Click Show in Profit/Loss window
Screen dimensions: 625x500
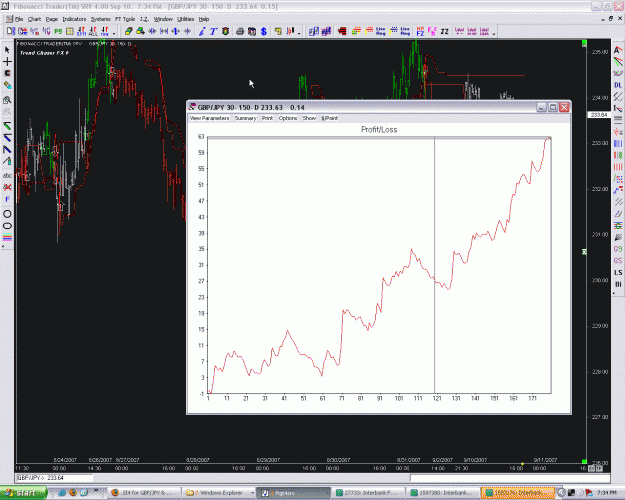309,118
